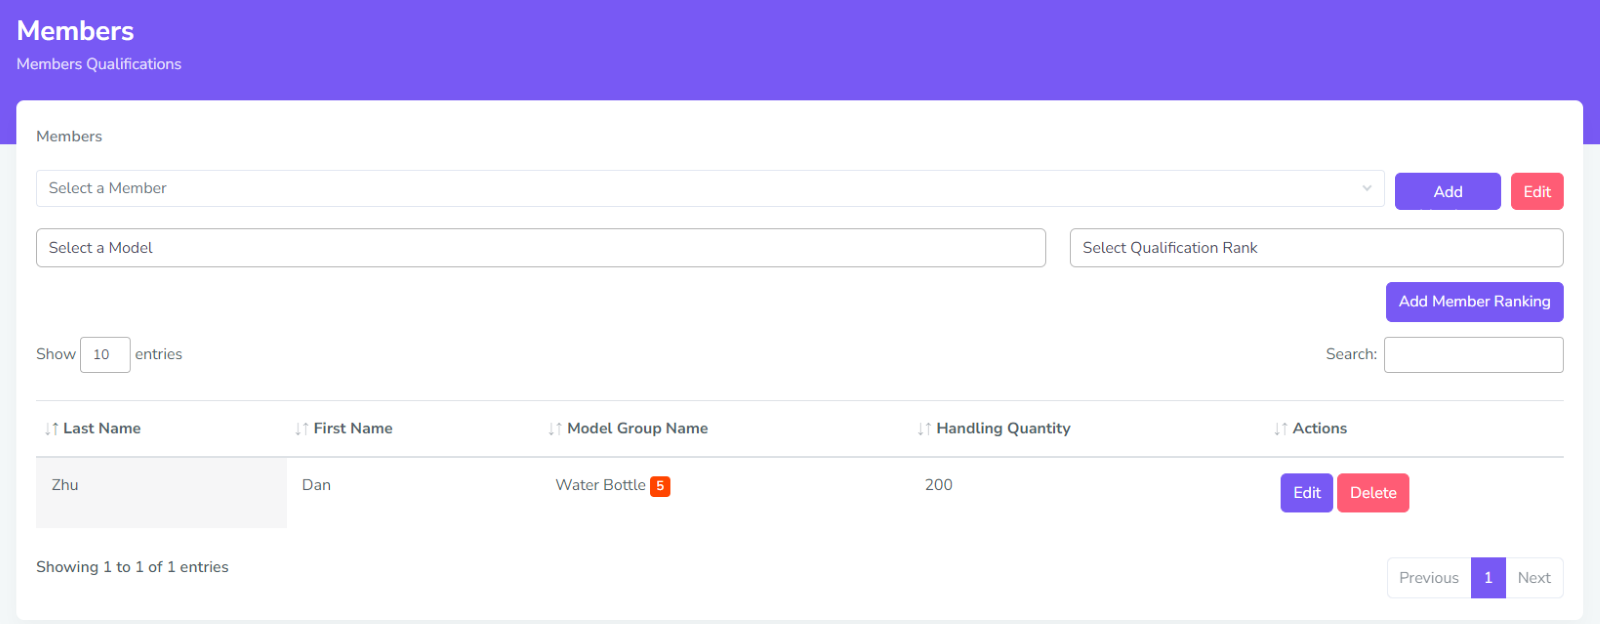Click the sort arrows beside Last Name

click(x=52, y=429)
